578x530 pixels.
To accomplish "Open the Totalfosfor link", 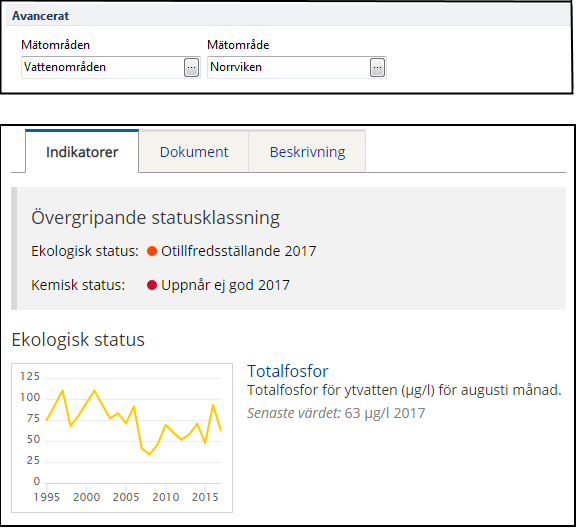I will click(x=288, y=371).
